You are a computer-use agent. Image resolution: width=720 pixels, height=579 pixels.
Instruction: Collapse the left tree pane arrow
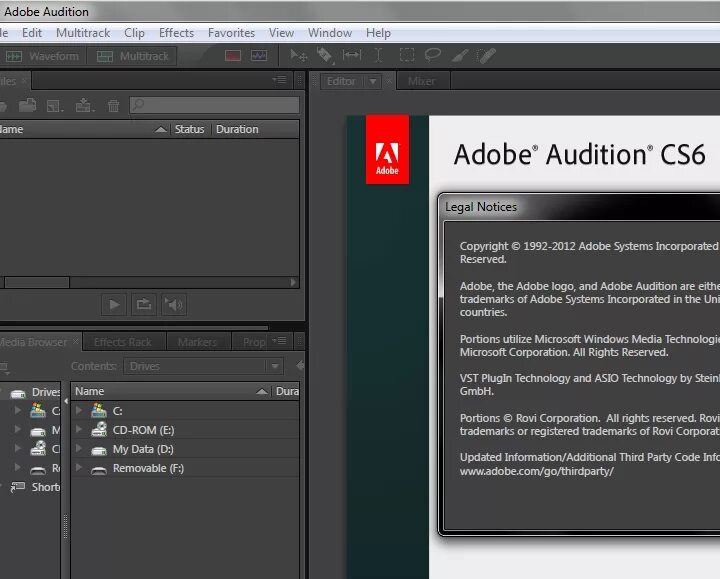[66, 401]
